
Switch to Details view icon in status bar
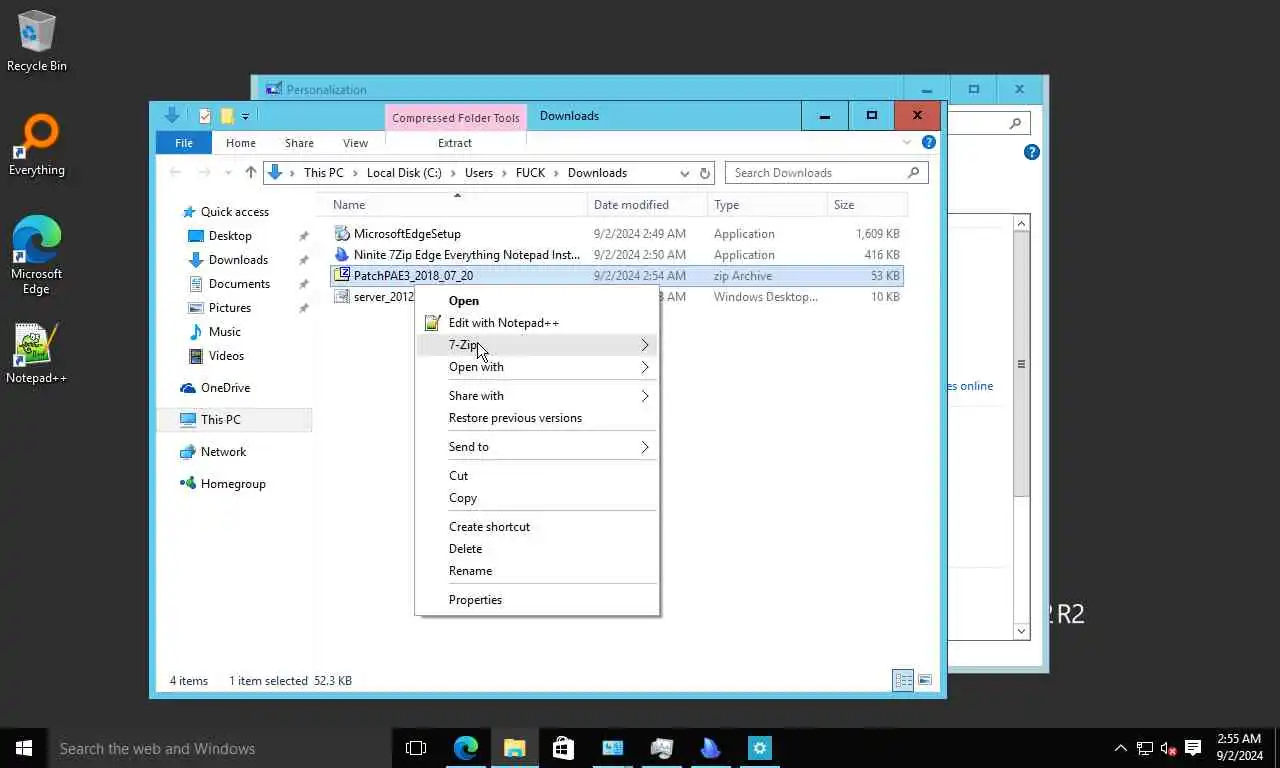point(903,681)
